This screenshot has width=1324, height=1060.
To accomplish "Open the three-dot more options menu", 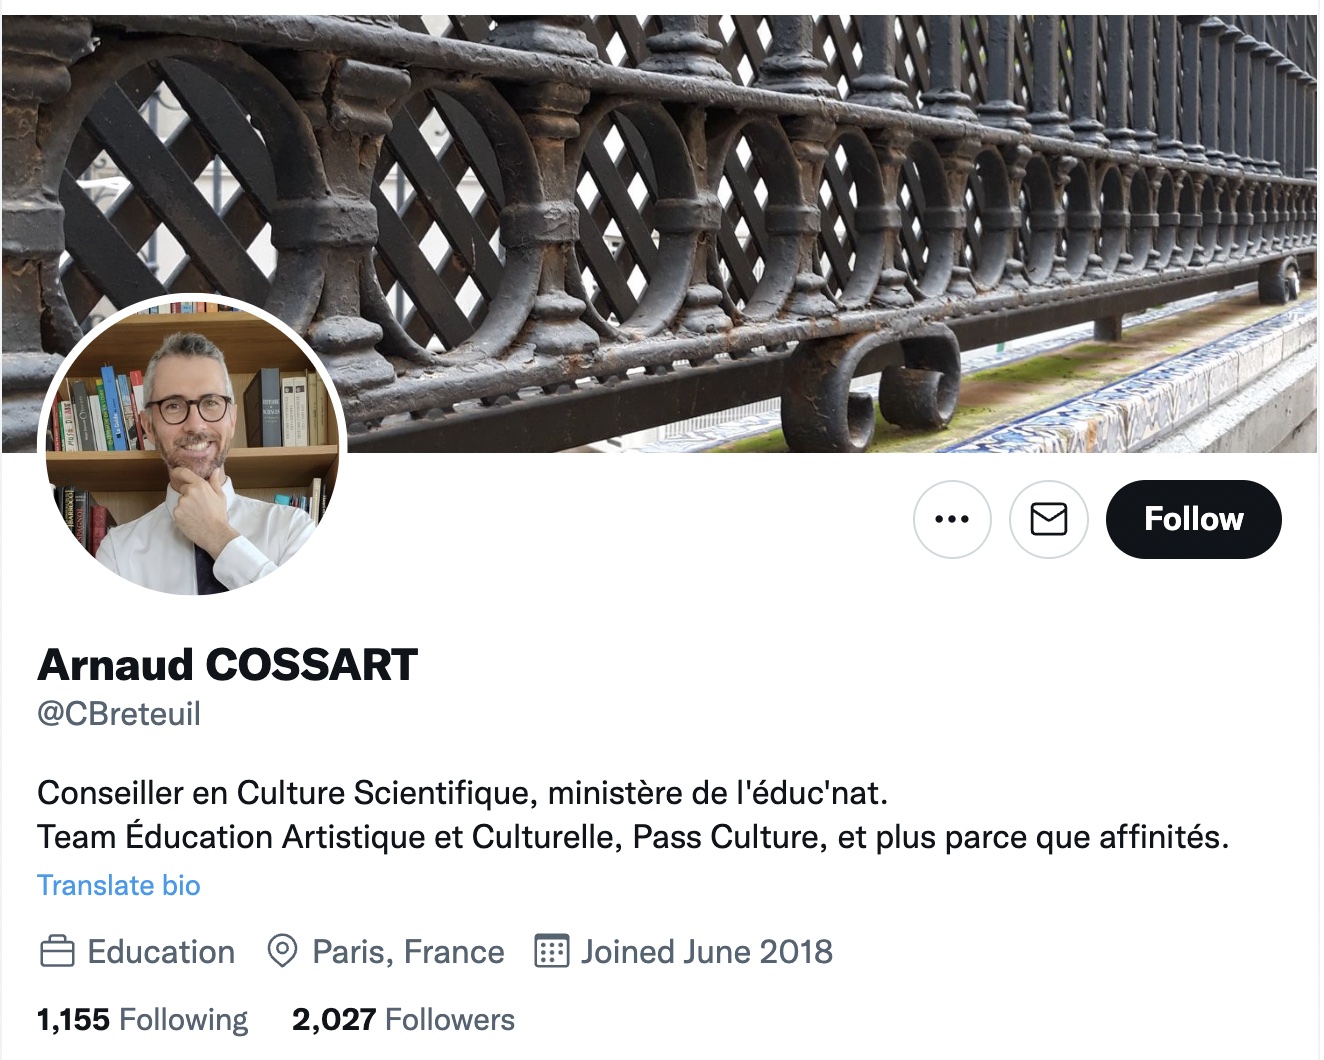I will coord(951,519).
